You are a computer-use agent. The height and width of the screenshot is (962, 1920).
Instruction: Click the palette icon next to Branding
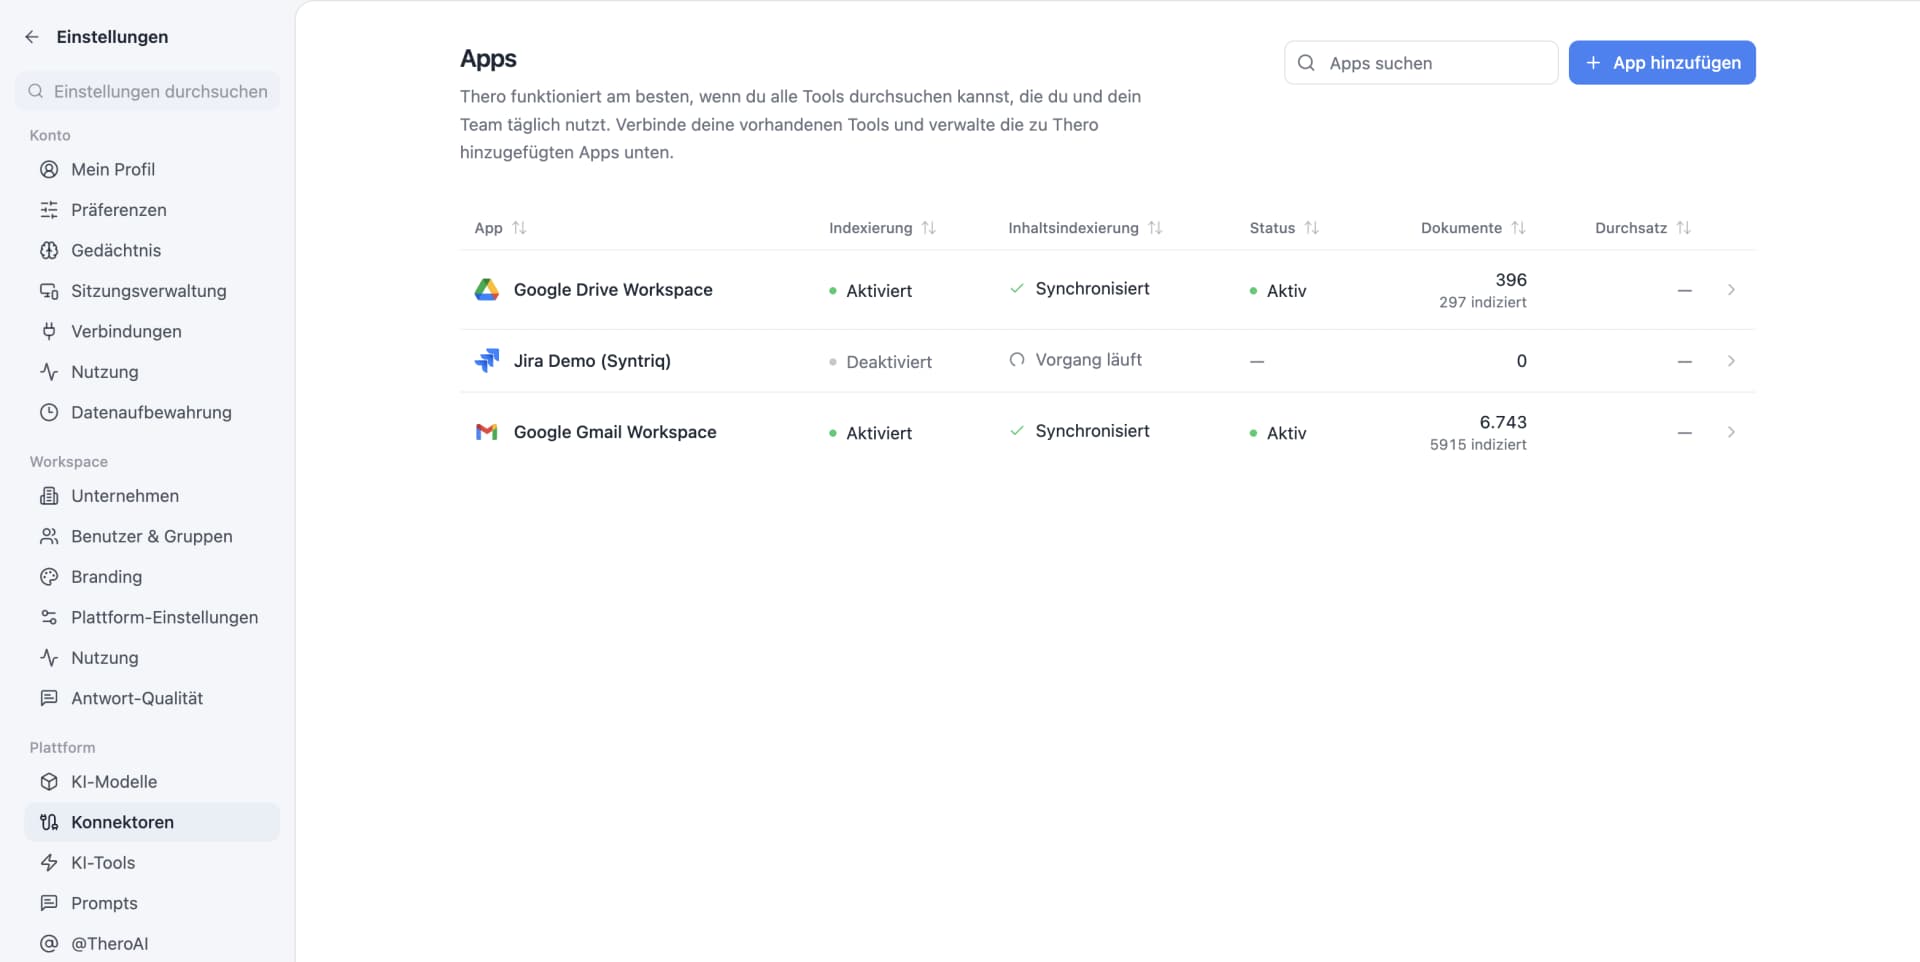tap(49, 577)
